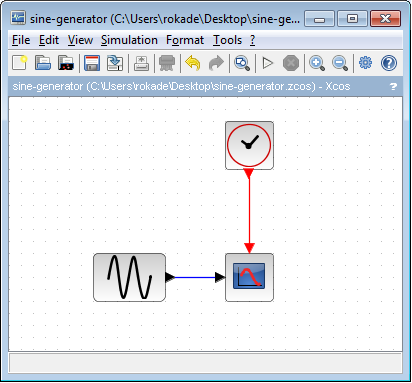
Task: Open the Simulation menu
Action: pos(129,40)
